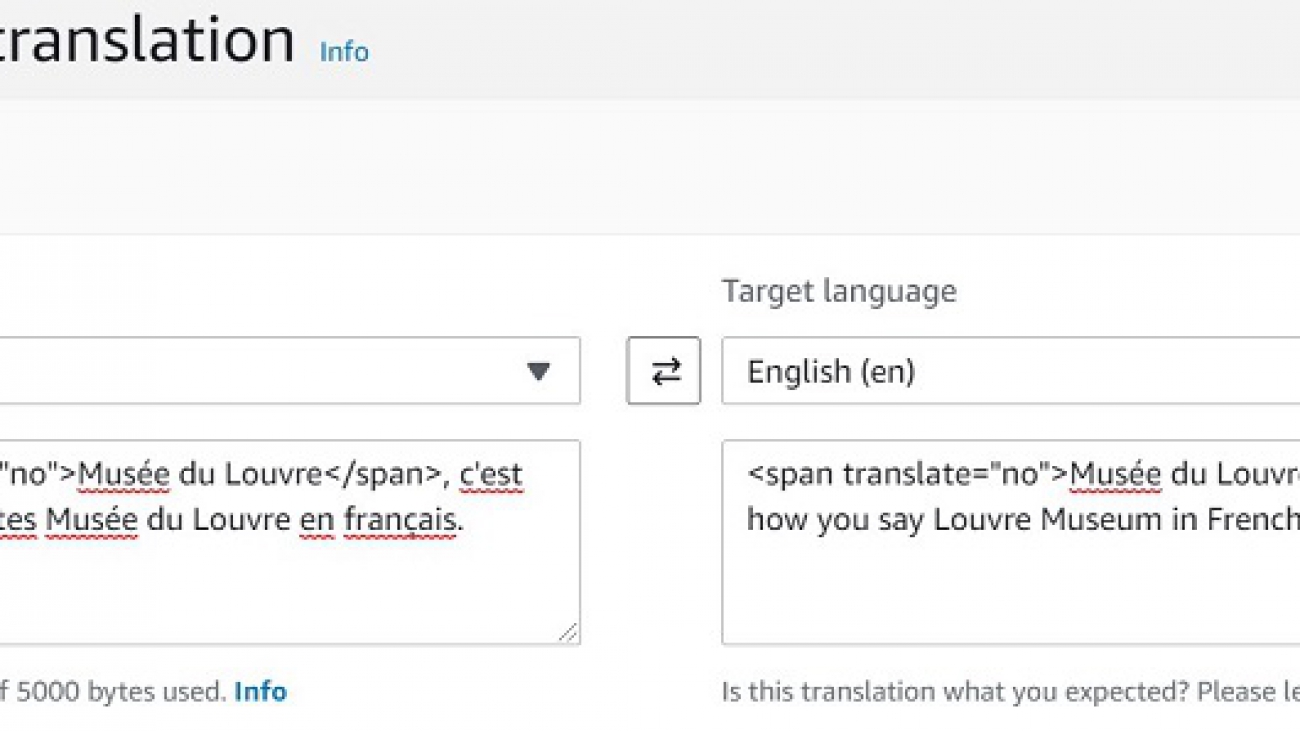Open the English (en) target language dropdown
Viewport: 1300px width, 731px height.
[x=1010, y=371]
